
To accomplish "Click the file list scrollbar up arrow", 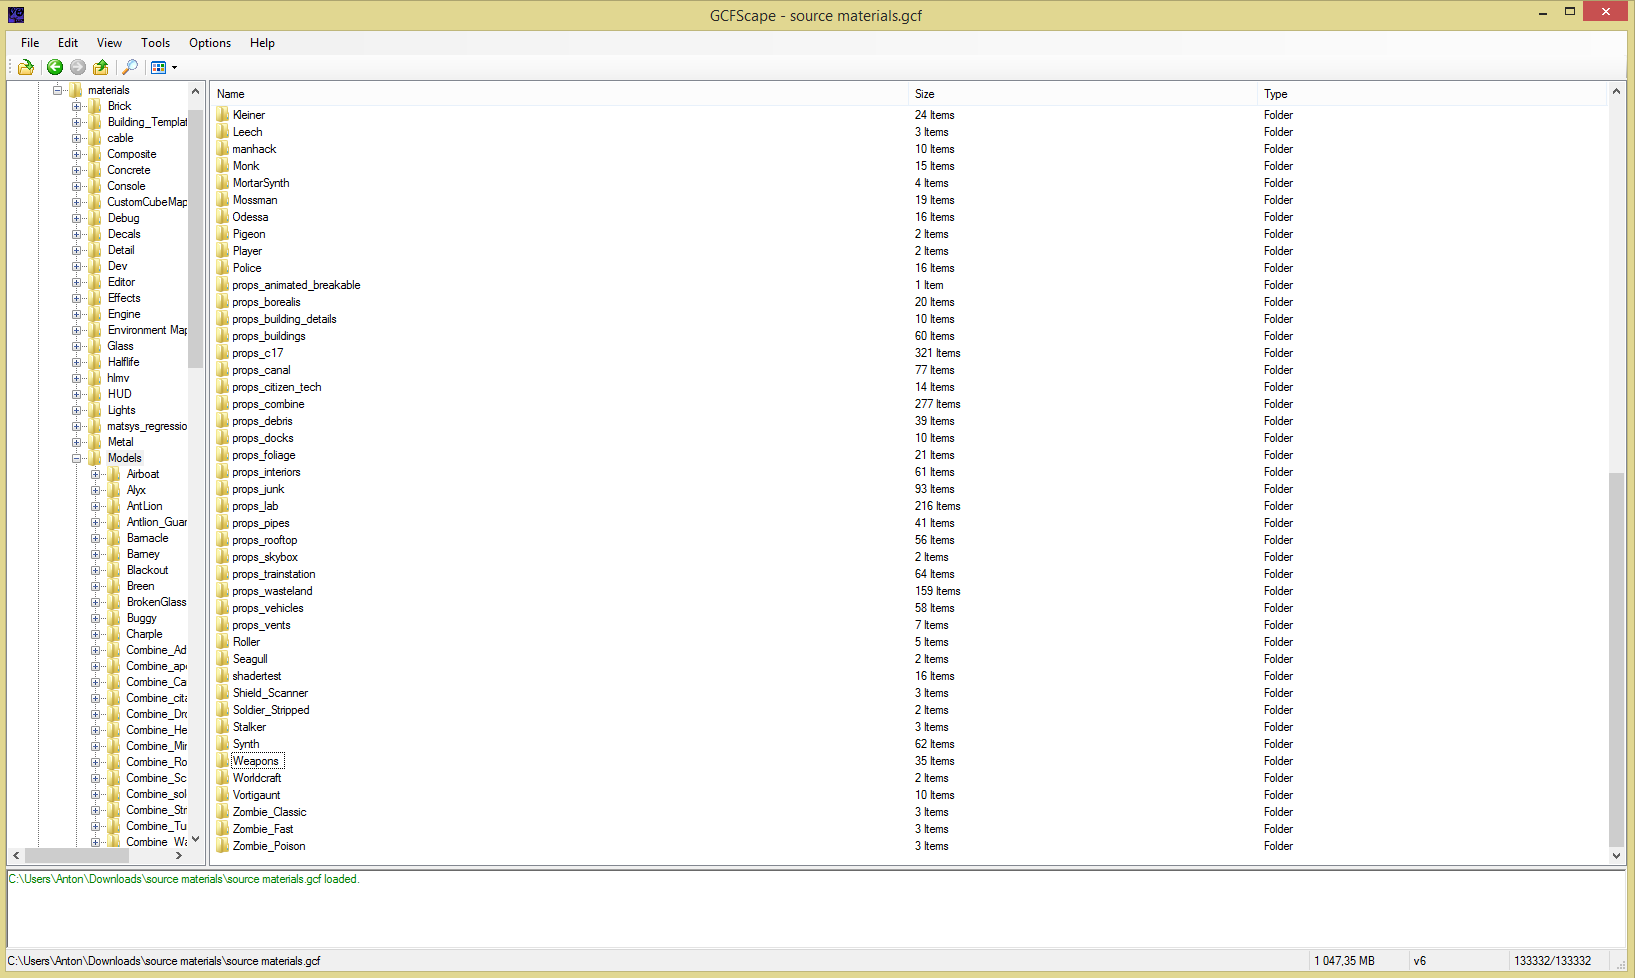I will click(x=1616, y=91).
